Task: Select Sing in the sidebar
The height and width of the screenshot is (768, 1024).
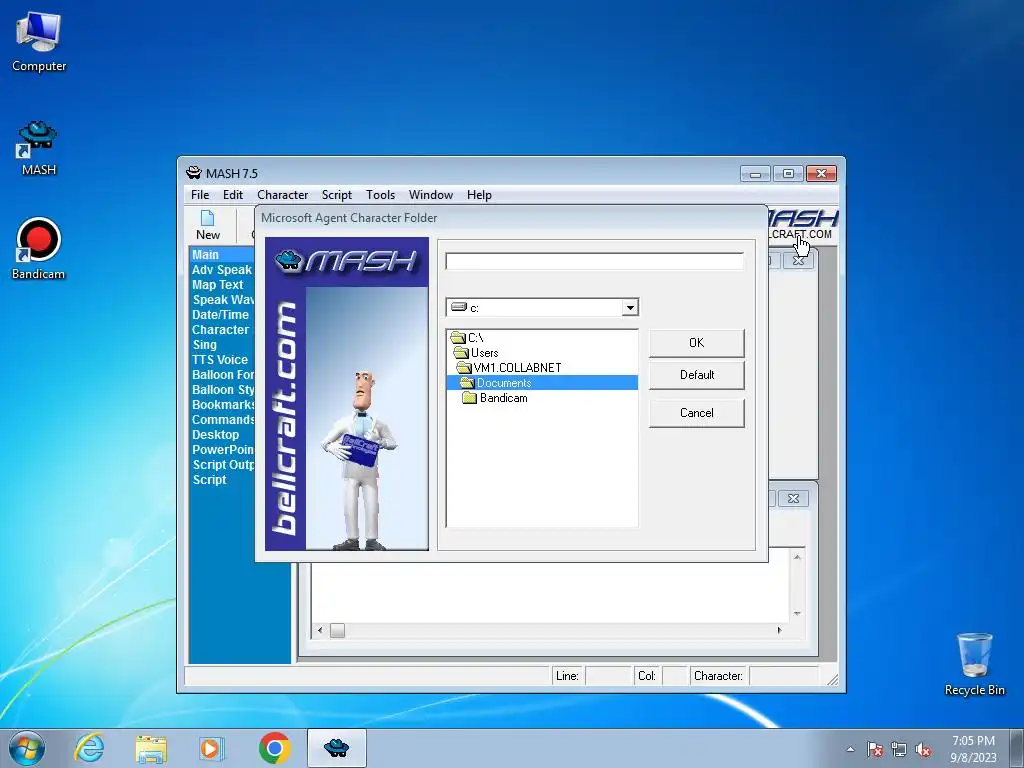Action: (204, 345)
